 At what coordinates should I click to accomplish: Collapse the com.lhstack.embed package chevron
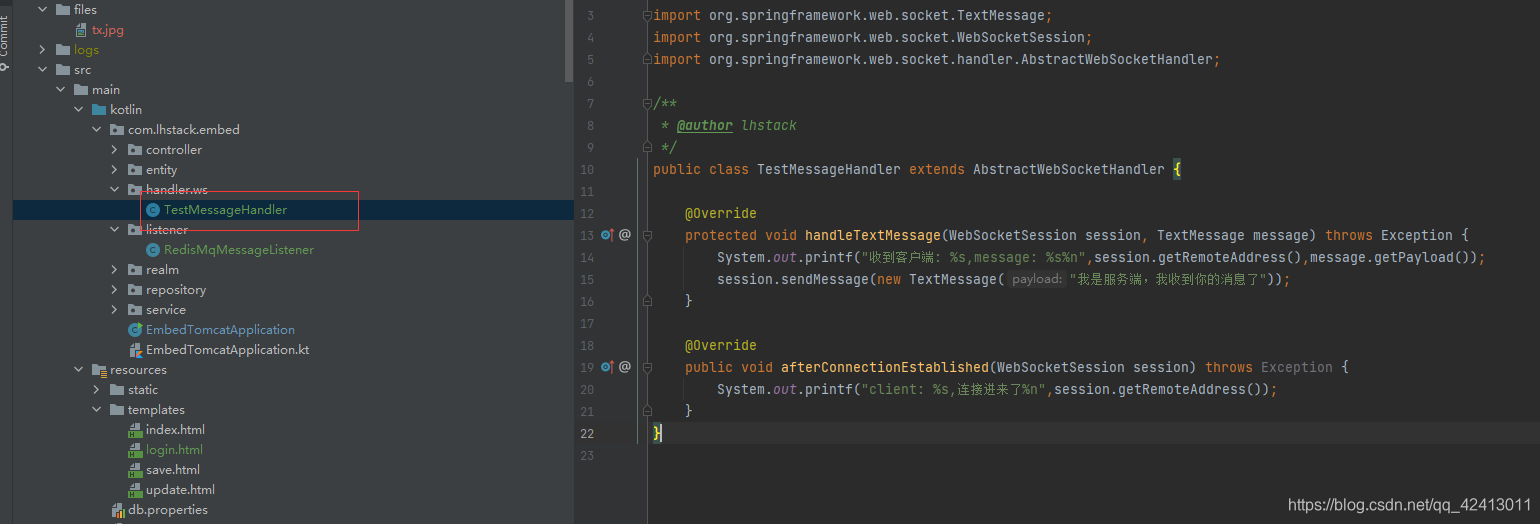tap(96, 129)
